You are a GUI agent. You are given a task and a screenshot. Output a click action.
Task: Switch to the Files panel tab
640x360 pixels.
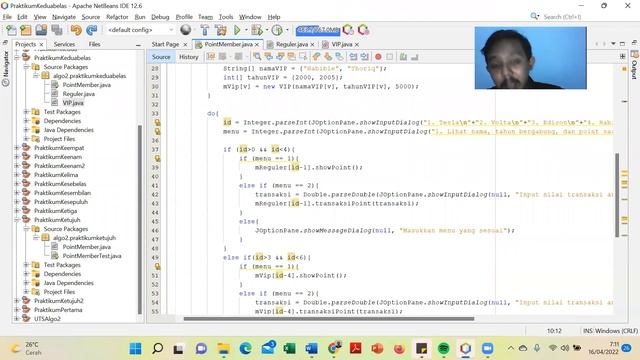coord(94,44)
